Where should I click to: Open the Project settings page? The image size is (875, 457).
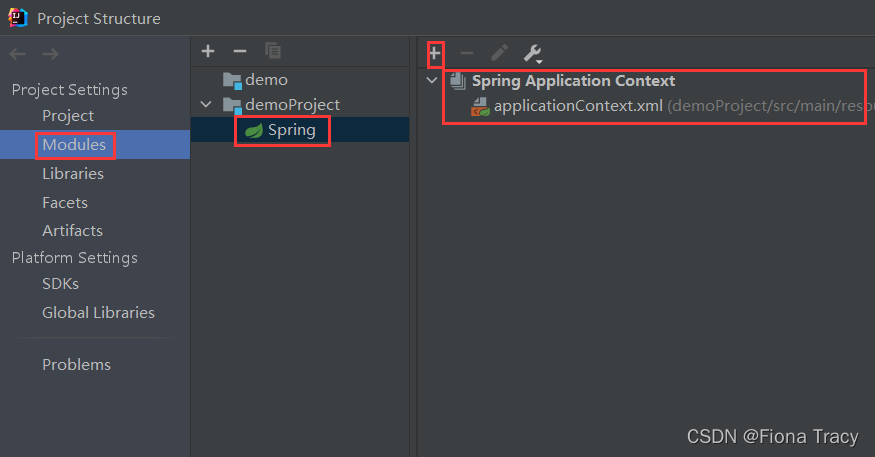[68, 116]
